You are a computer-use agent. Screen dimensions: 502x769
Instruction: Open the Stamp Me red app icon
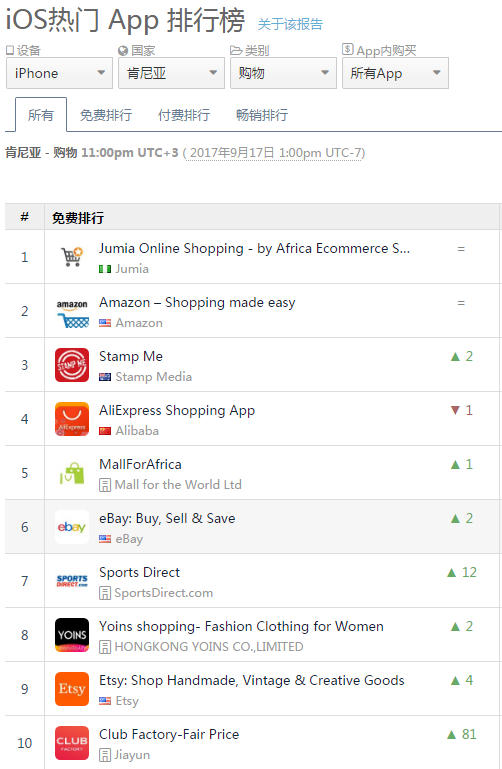[72, 364]
